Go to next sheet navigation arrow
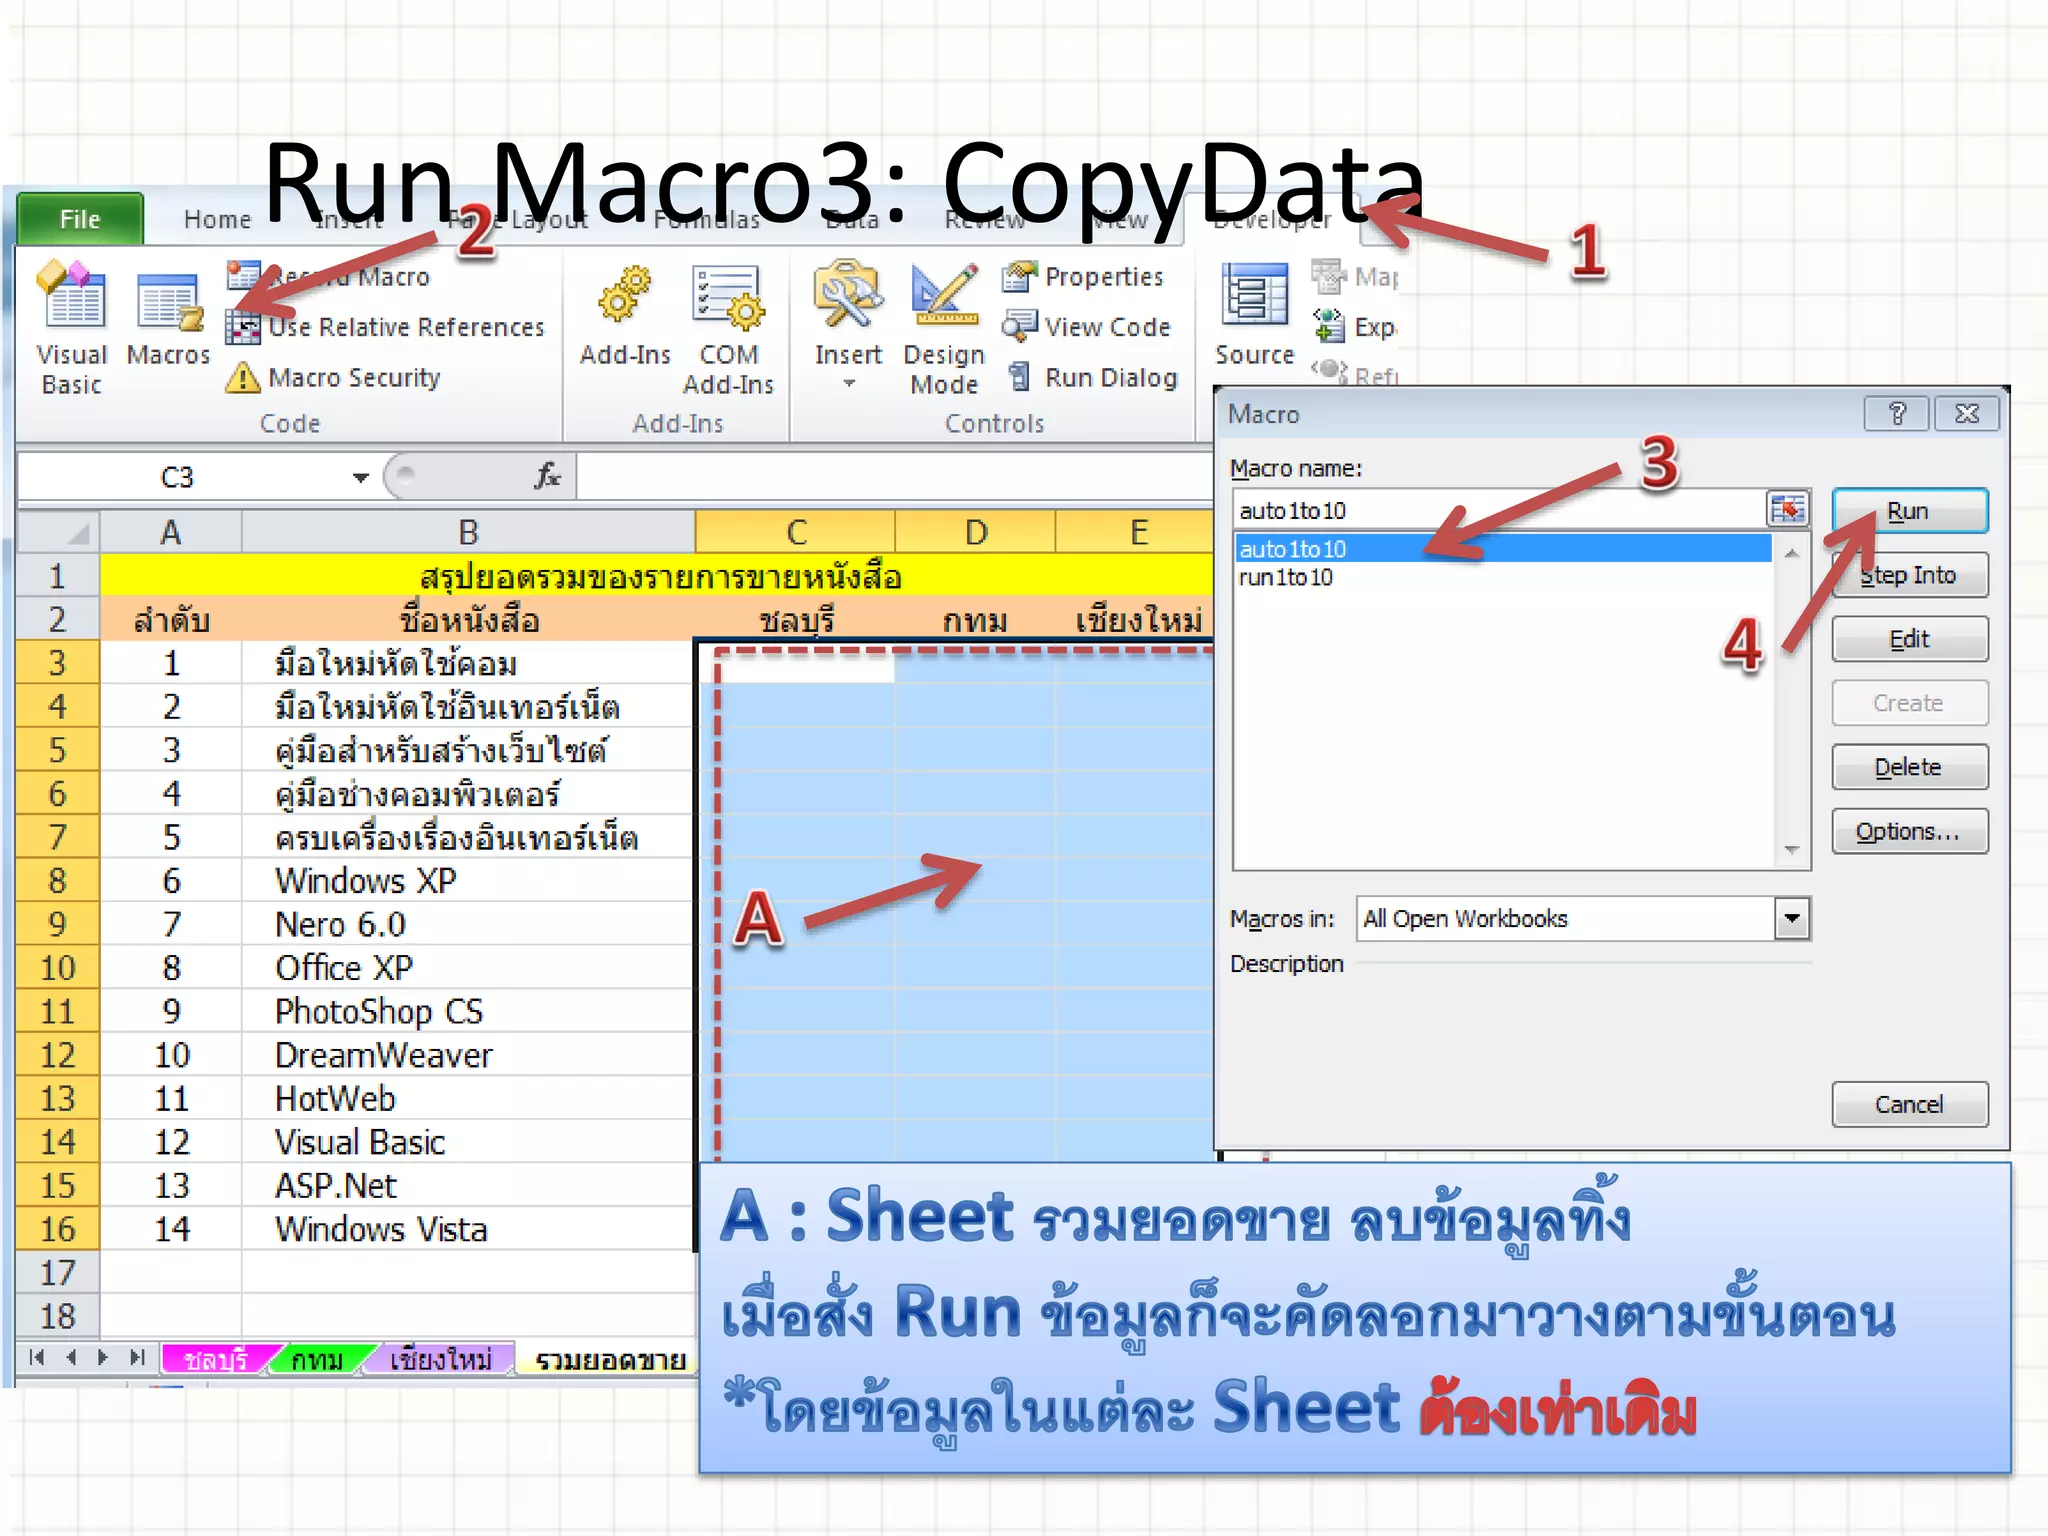This screenshot has height=1536, width=2048. (102, 1357)
